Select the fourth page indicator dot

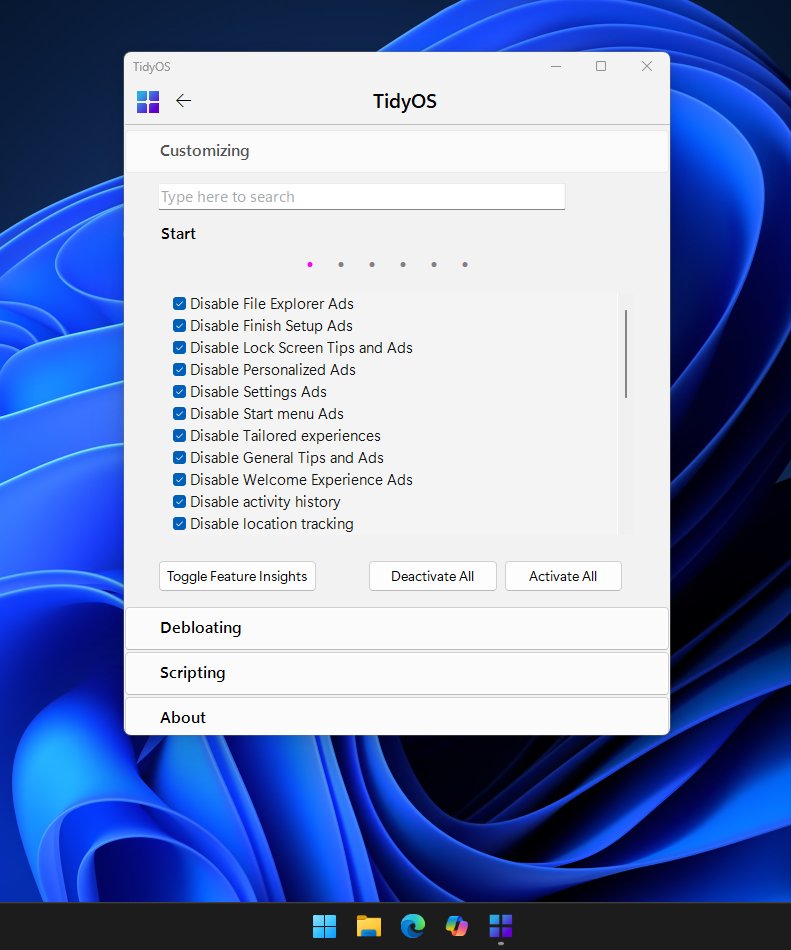point(403,265)
